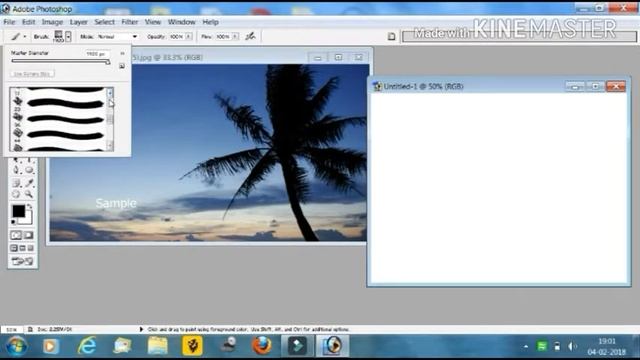This screenshot has width=640, height=360.
Task: Reset default foreground and background colors
Action: (x=14, y=222)
